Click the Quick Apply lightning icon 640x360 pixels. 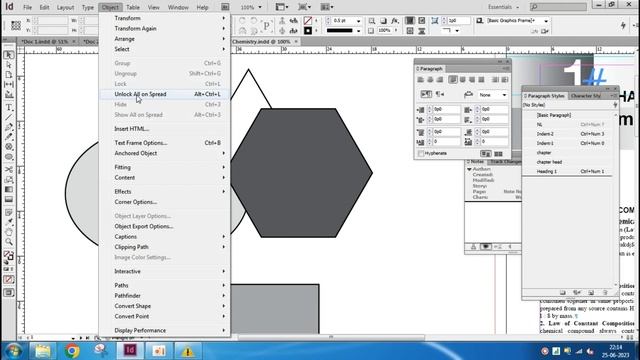(623, 25)
